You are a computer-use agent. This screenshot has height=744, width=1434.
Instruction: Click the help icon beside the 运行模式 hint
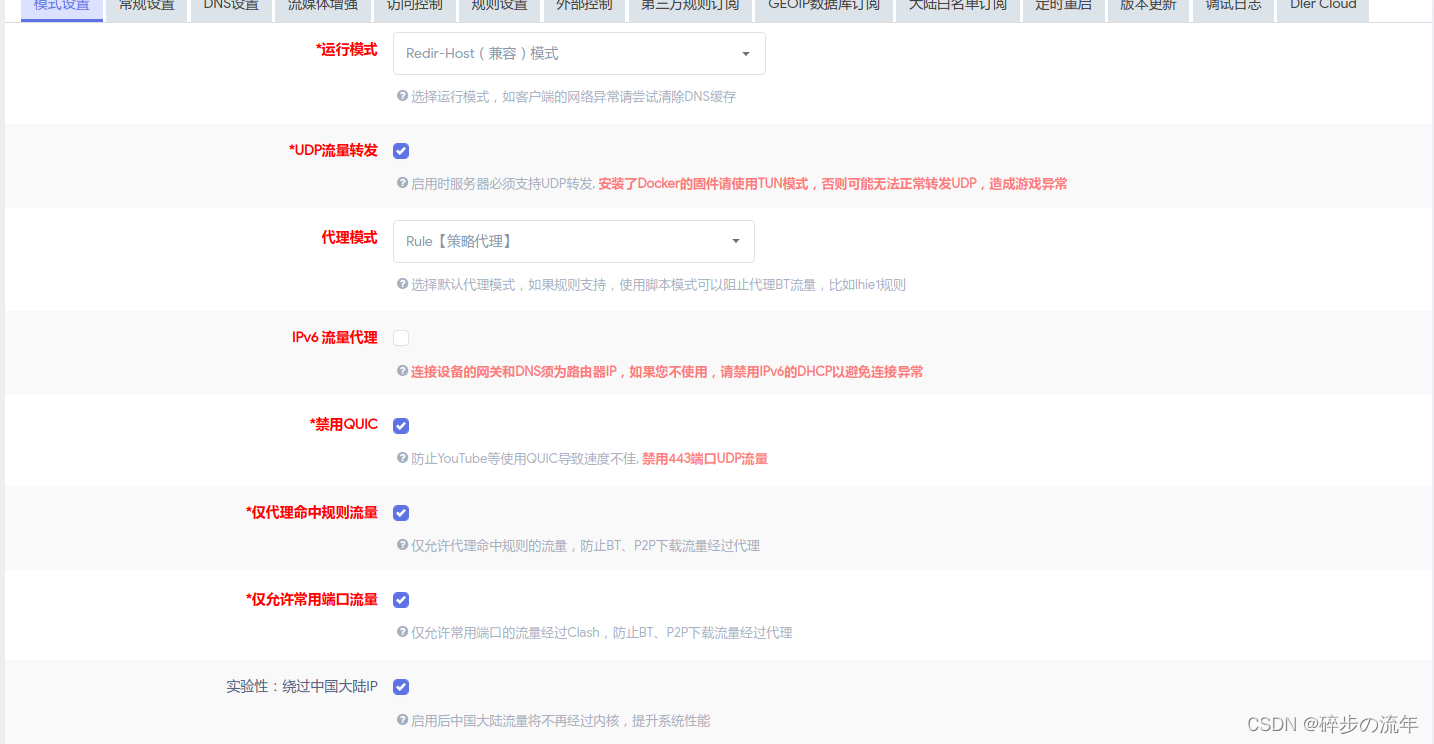[x=402, y=96]
